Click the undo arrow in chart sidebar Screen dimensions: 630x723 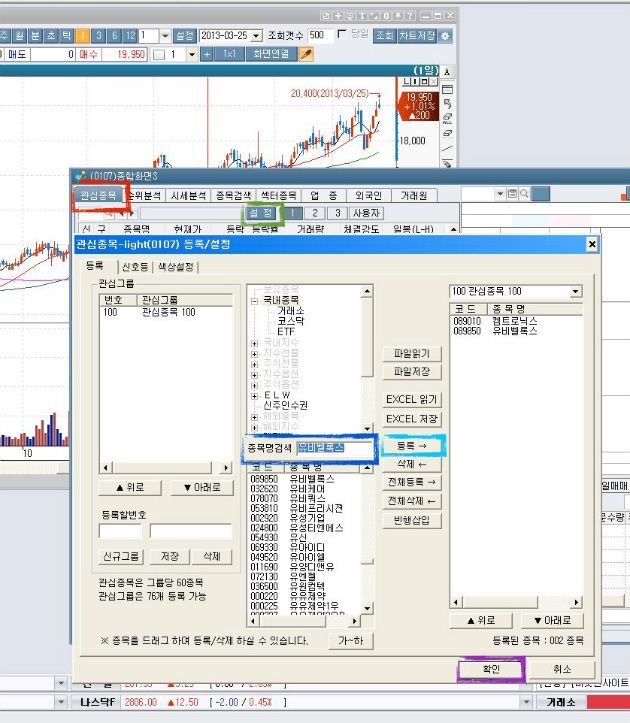(x=447, y=103)
